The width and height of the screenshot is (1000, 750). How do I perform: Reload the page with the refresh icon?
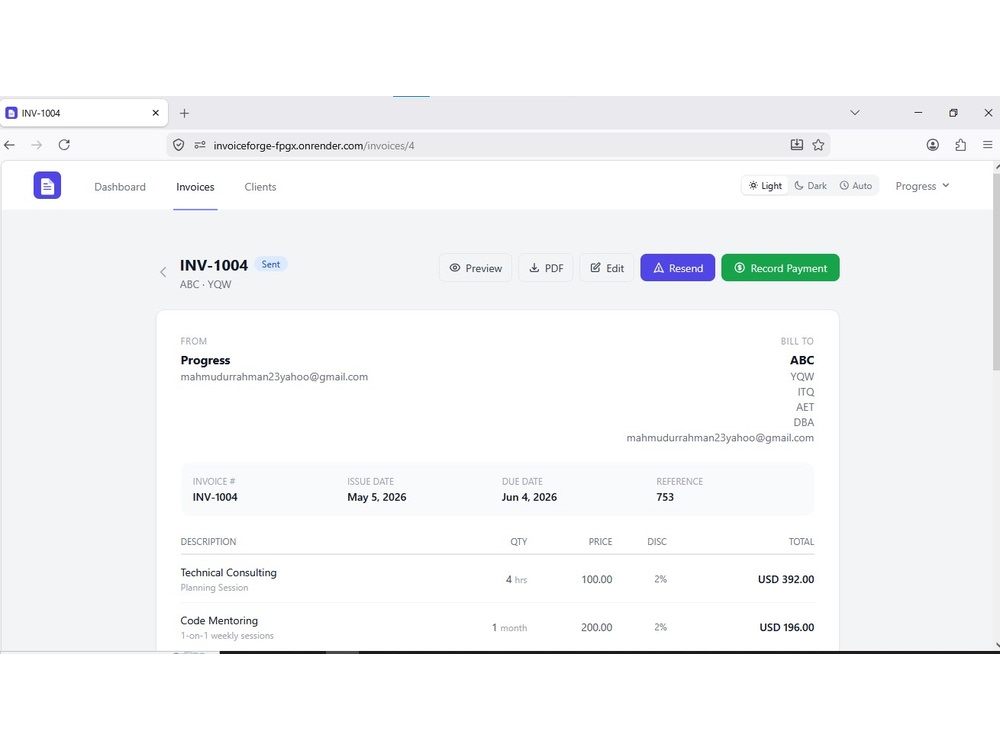[x=64, y=145]
